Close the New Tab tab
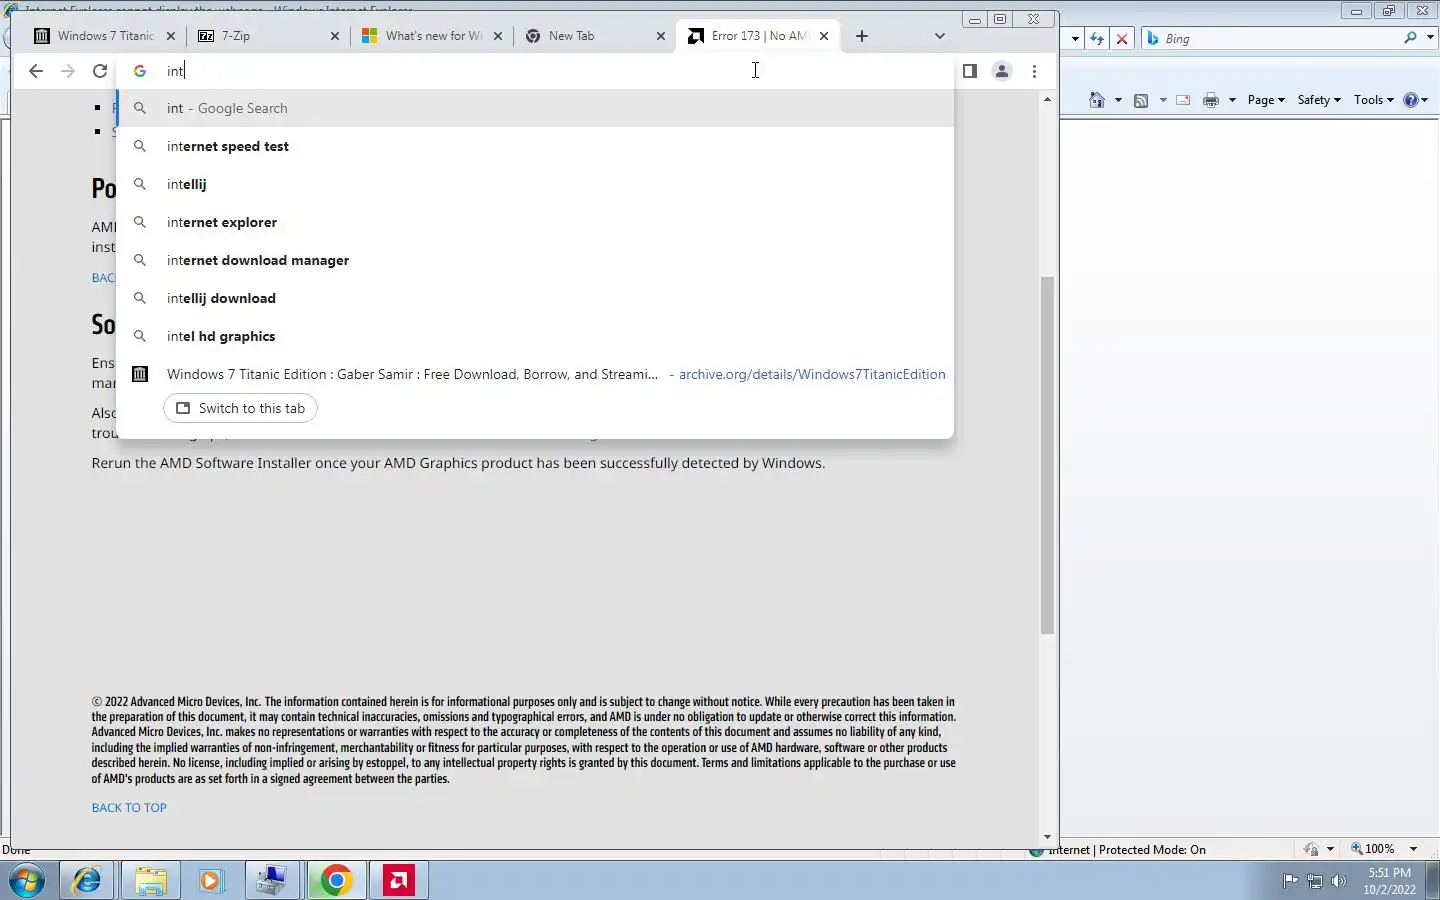The width and height of the screenshot is (1440, 900). pyautogui.click(x=661, y=36)
